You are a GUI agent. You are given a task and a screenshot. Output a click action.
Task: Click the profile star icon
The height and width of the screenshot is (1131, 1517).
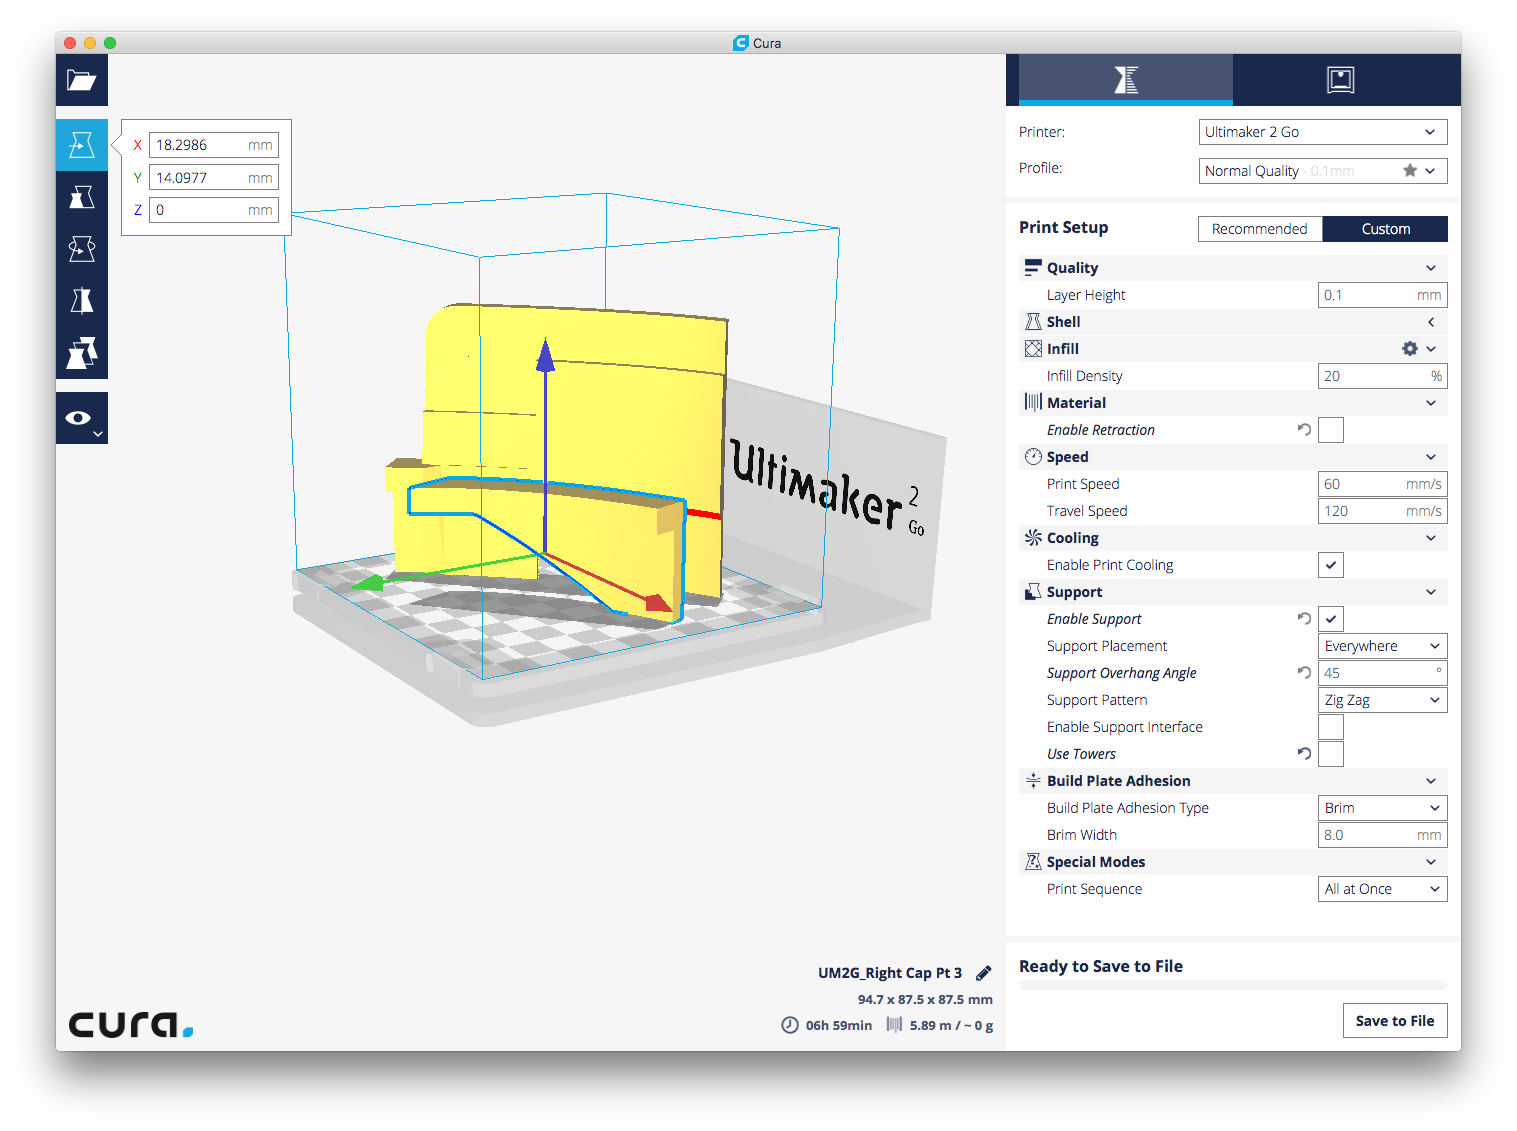click(1410, 171)
